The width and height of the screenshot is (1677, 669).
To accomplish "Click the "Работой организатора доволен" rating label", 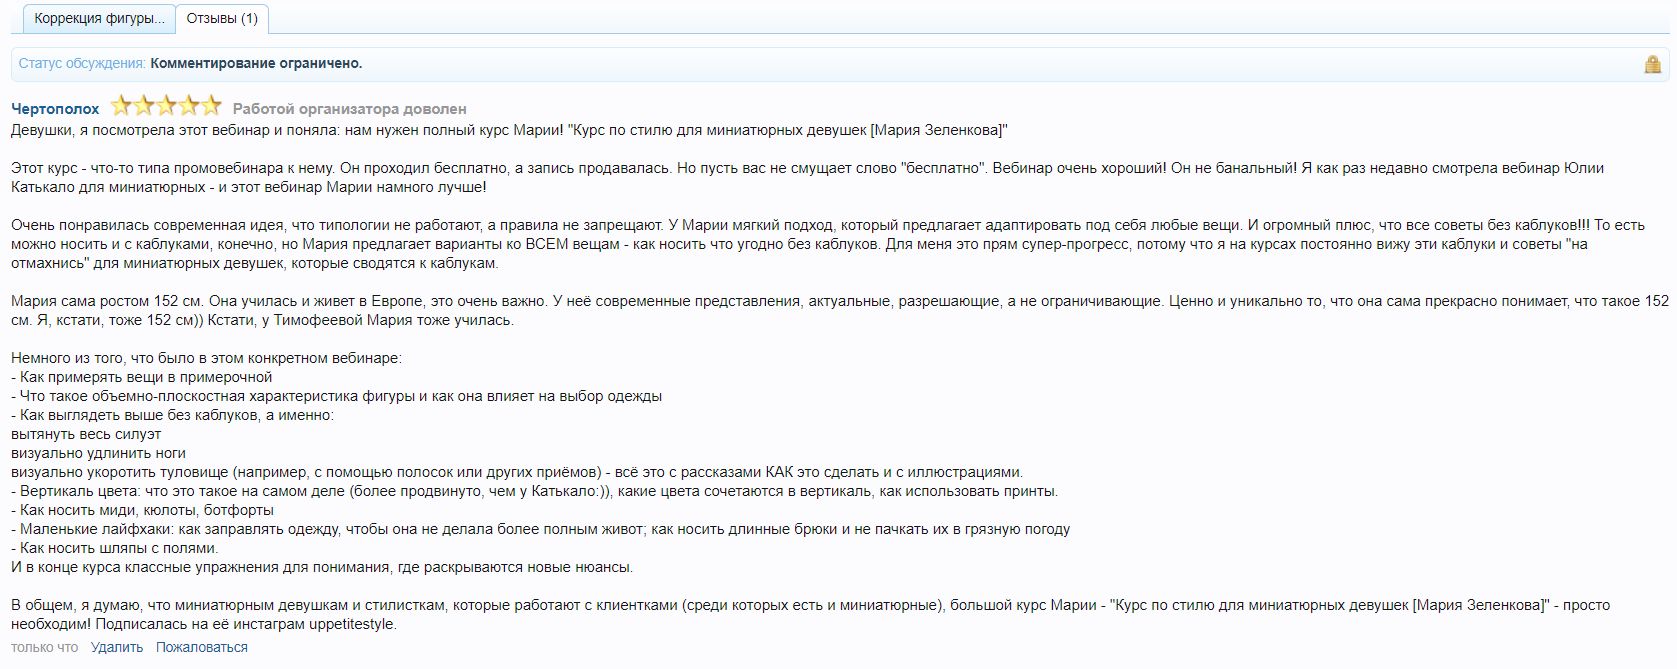I will pos(349,109).
